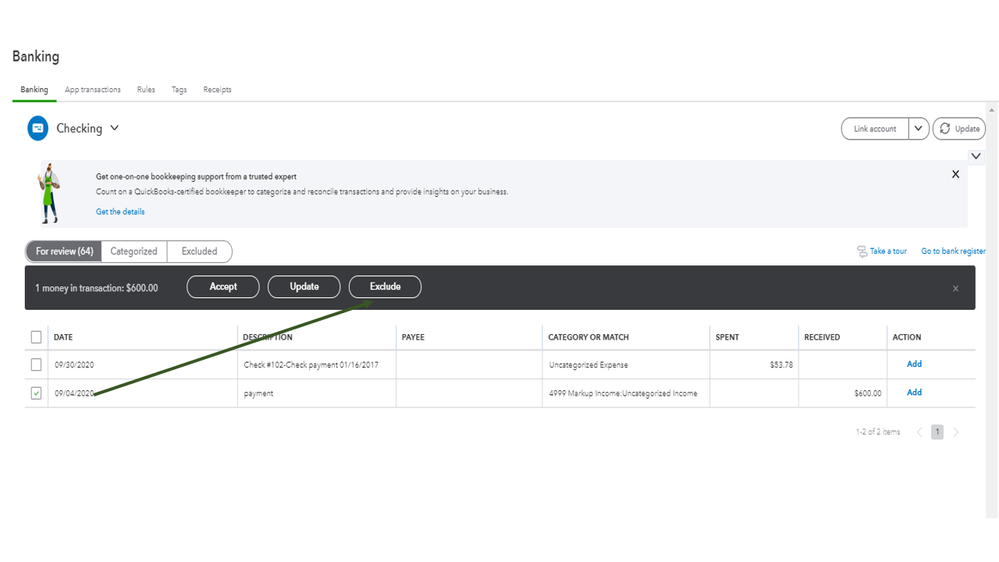The image size is (999, 562).
Task: Go to next page arrow
Action: pos(956,432)
